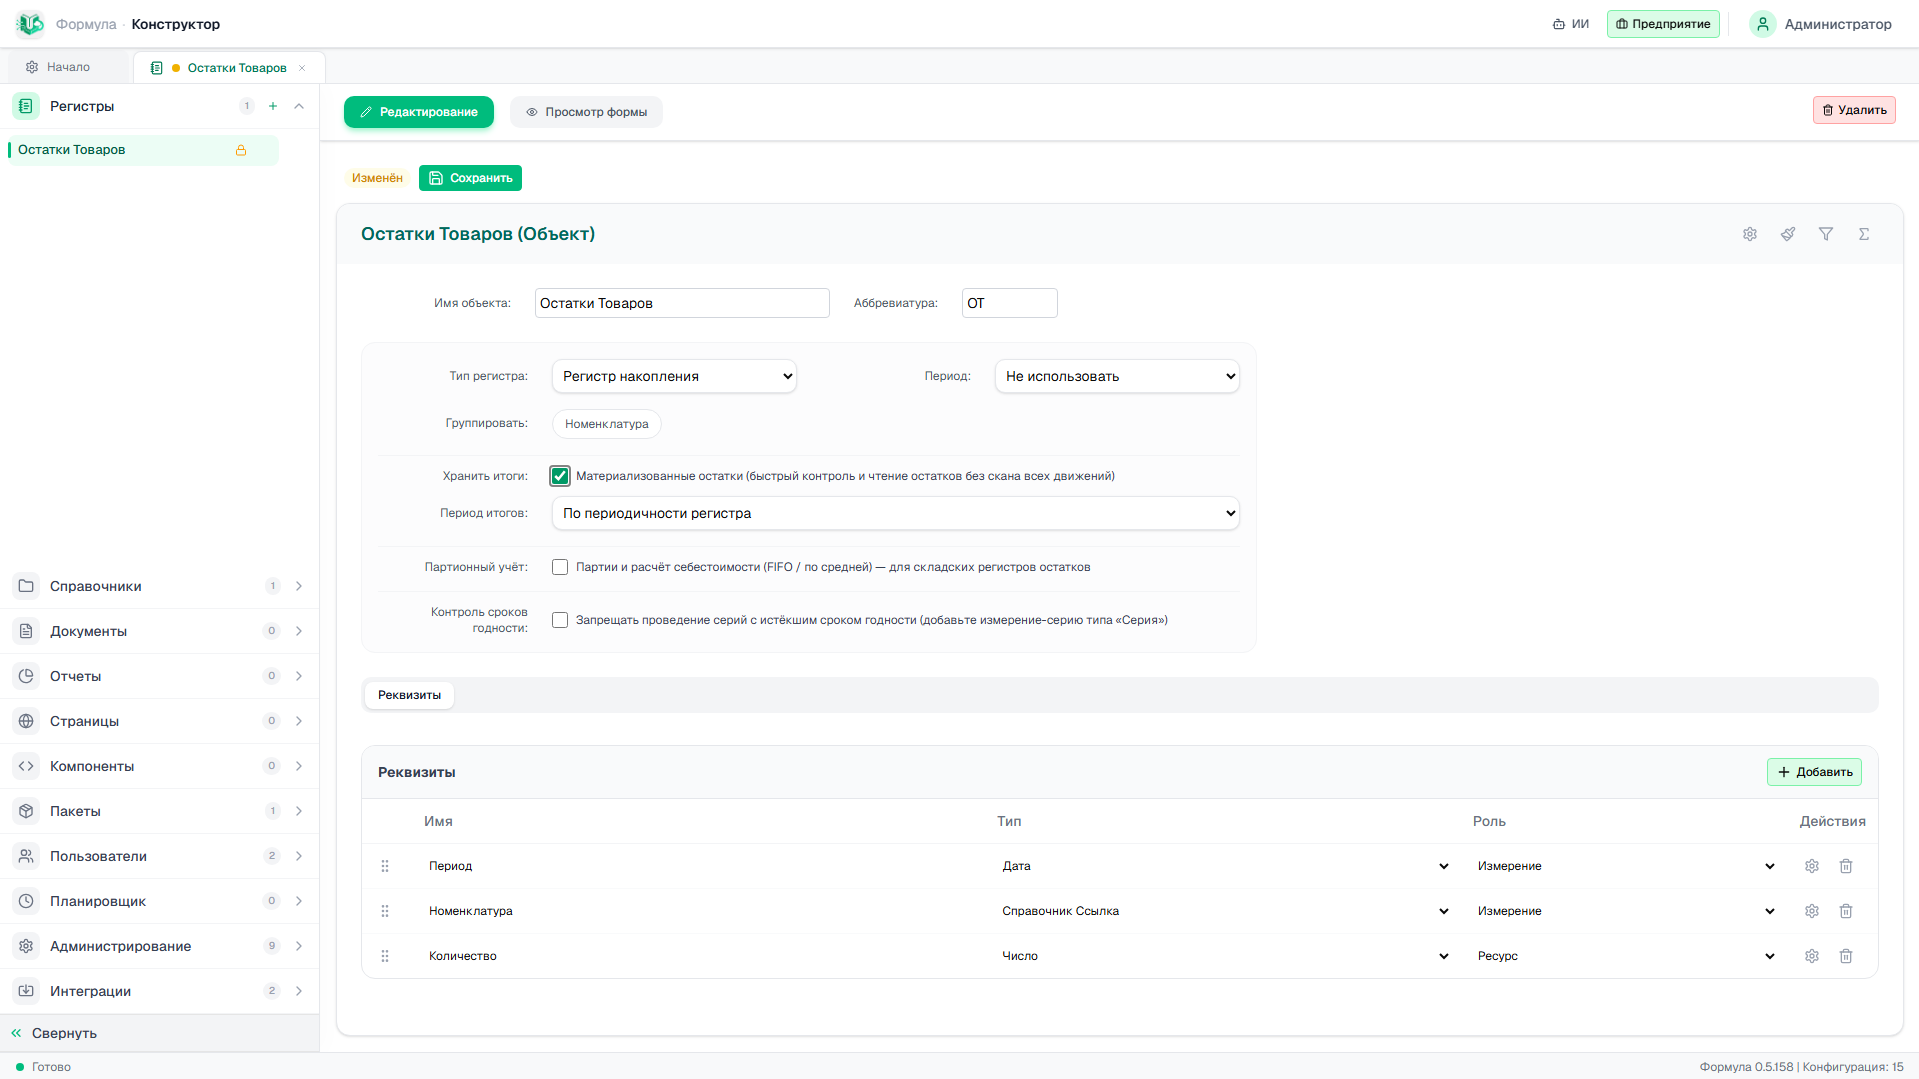The image size is (1919, 1079).
Task: Open the Документы section
Action: click(160, 631)
